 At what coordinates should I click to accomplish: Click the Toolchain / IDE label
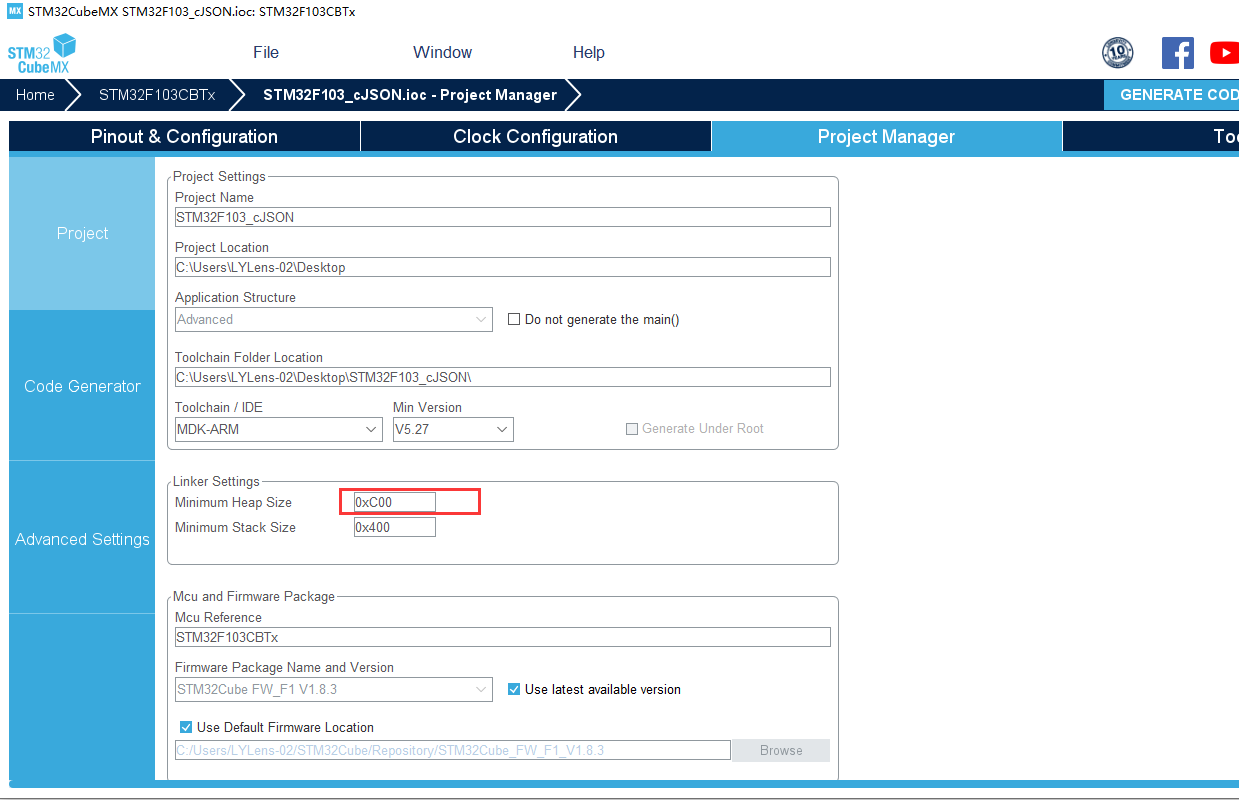(x=219, y=407)
